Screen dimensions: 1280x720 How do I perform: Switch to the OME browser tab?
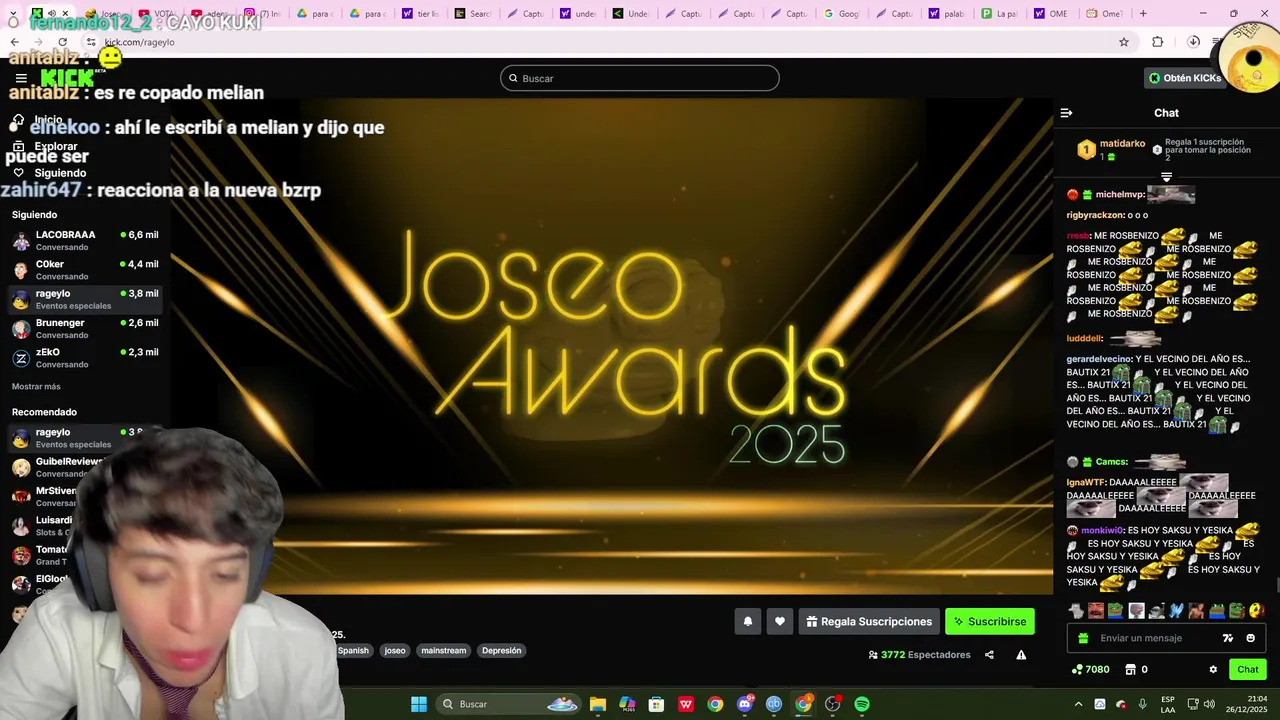pos(1051,14)
